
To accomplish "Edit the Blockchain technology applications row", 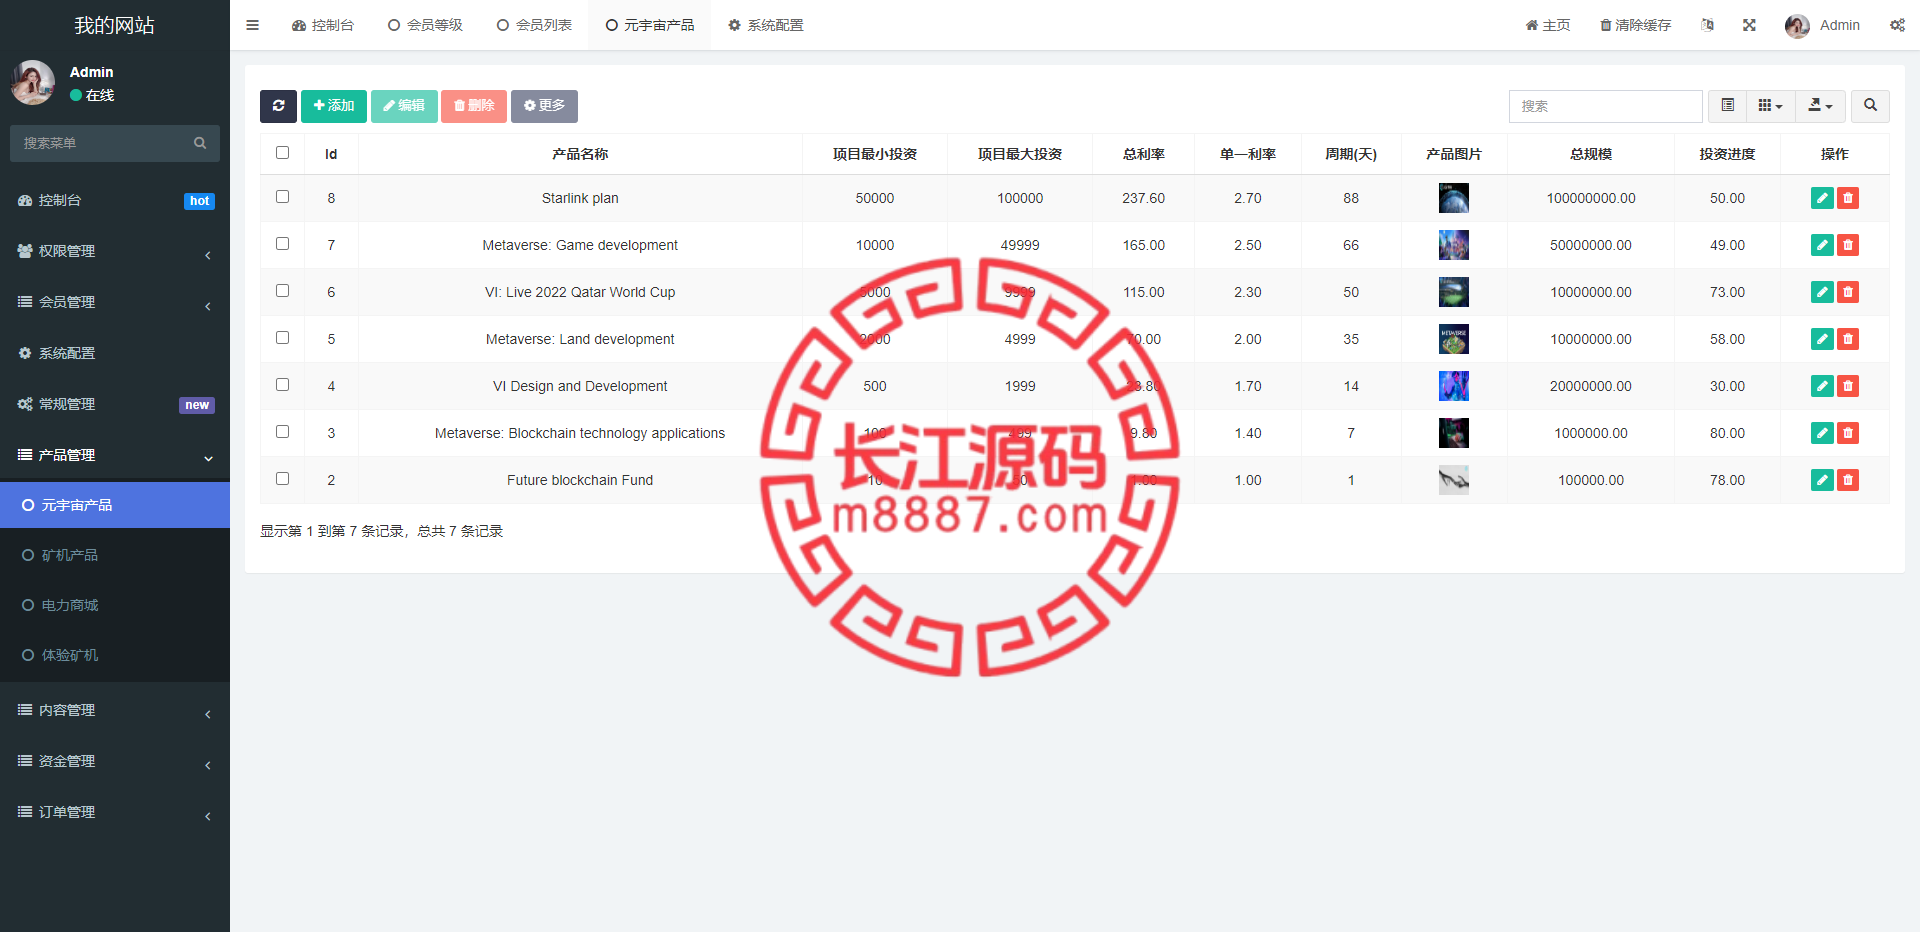I will tap(1822, 433).
